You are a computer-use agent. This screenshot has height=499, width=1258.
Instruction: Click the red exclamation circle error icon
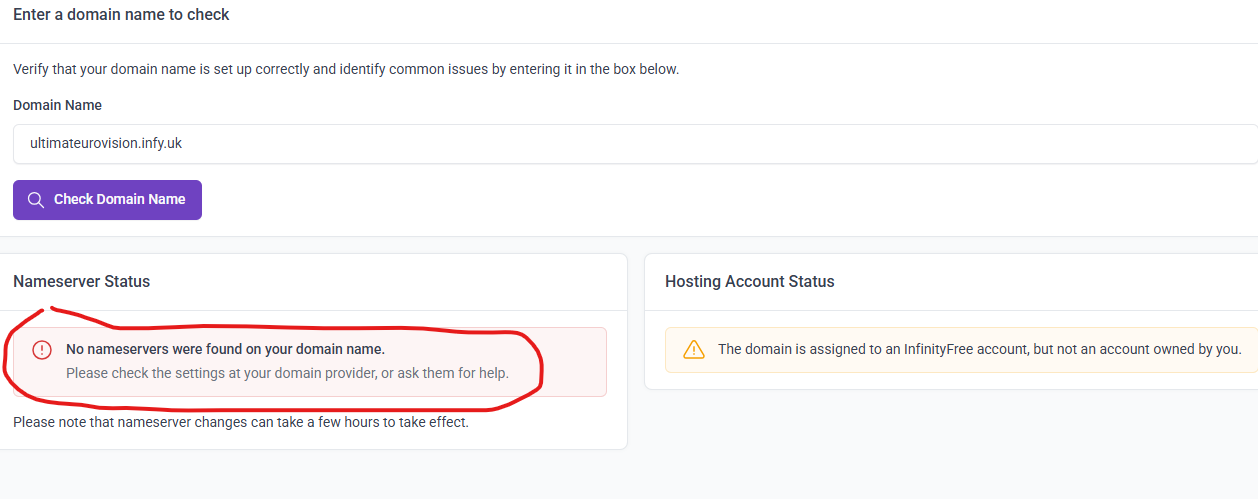(x=42, y=350)
